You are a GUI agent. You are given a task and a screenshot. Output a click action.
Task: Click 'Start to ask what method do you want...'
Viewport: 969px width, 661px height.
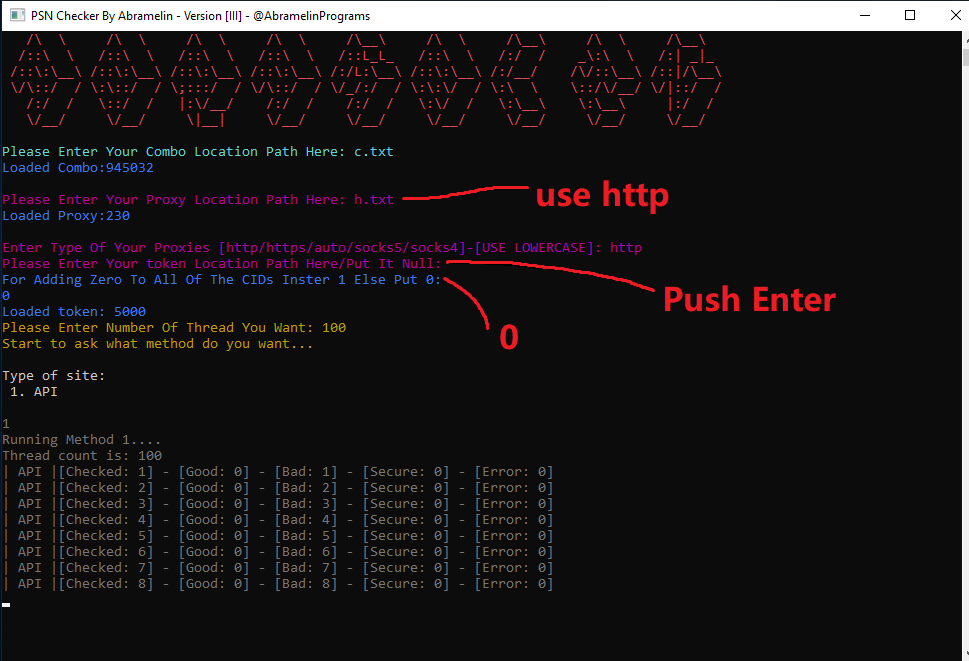tap(158, 344)
